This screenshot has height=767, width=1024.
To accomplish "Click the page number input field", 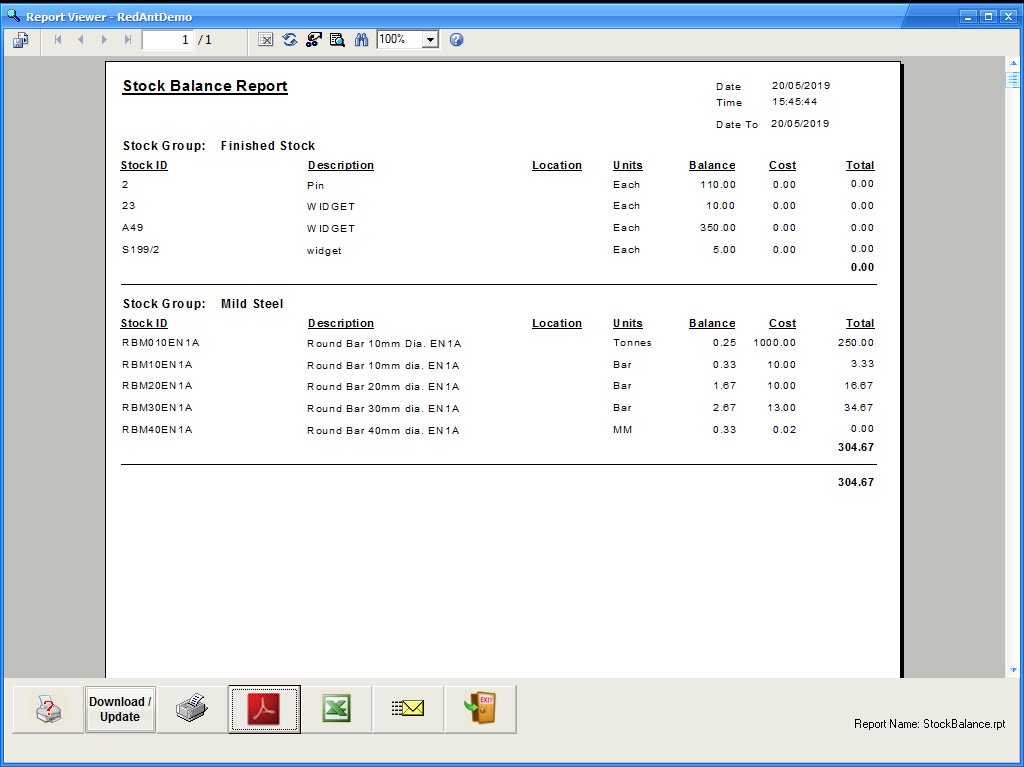I will (x=167, y=40).
